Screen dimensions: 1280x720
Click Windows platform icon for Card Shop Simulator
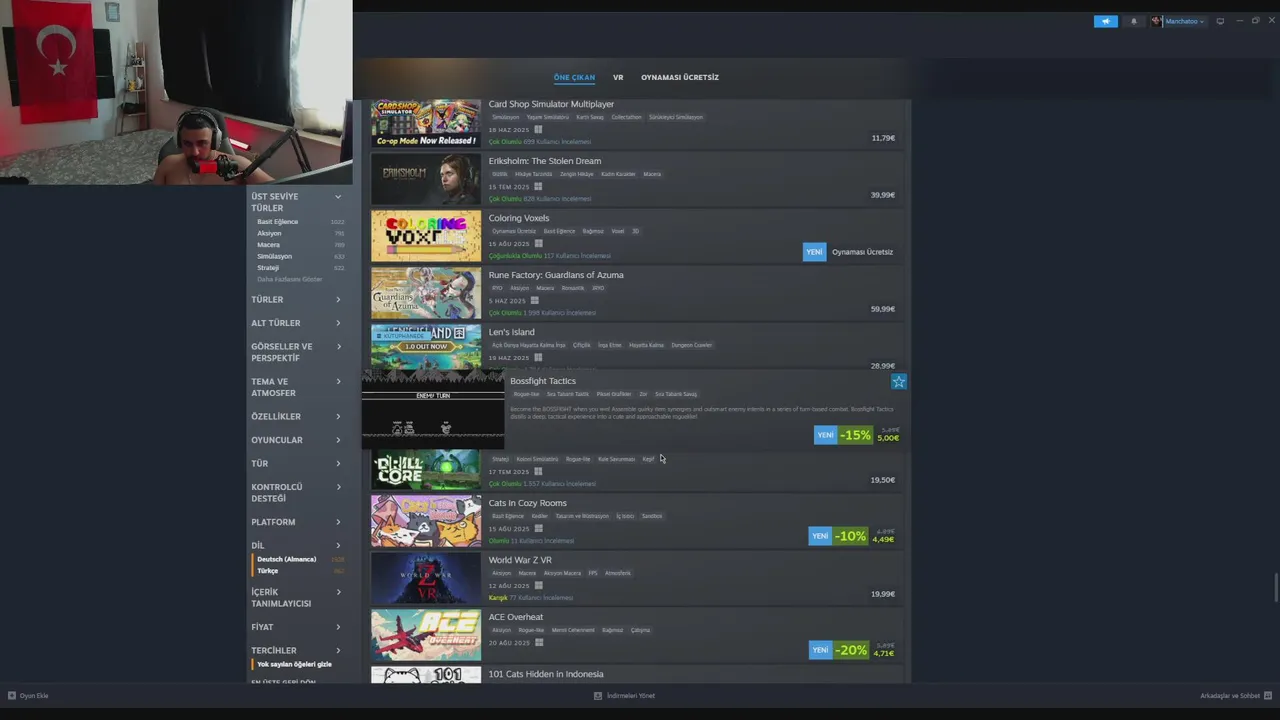(x=538, y=130)
